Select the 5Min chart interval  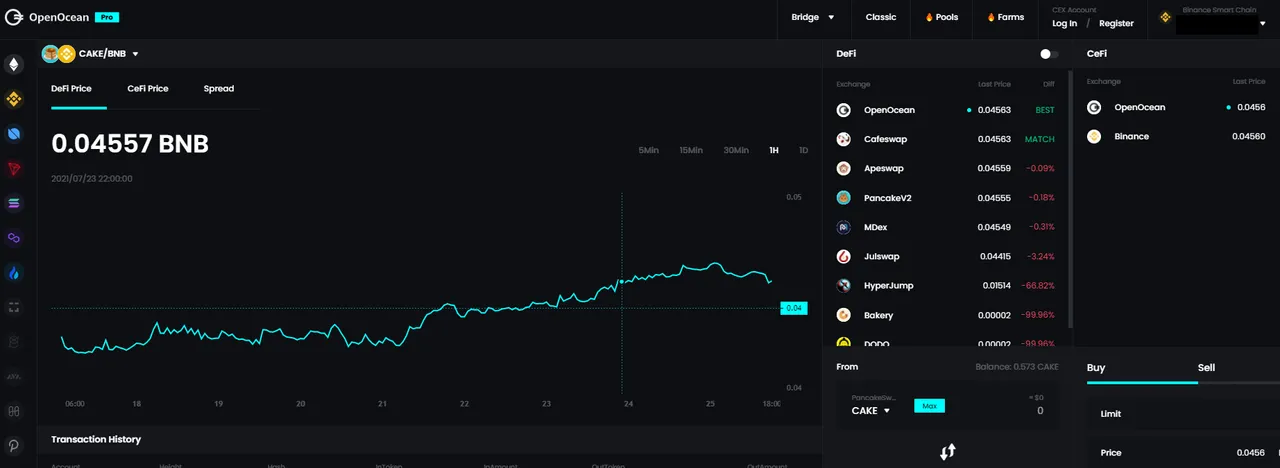(649, 150)
